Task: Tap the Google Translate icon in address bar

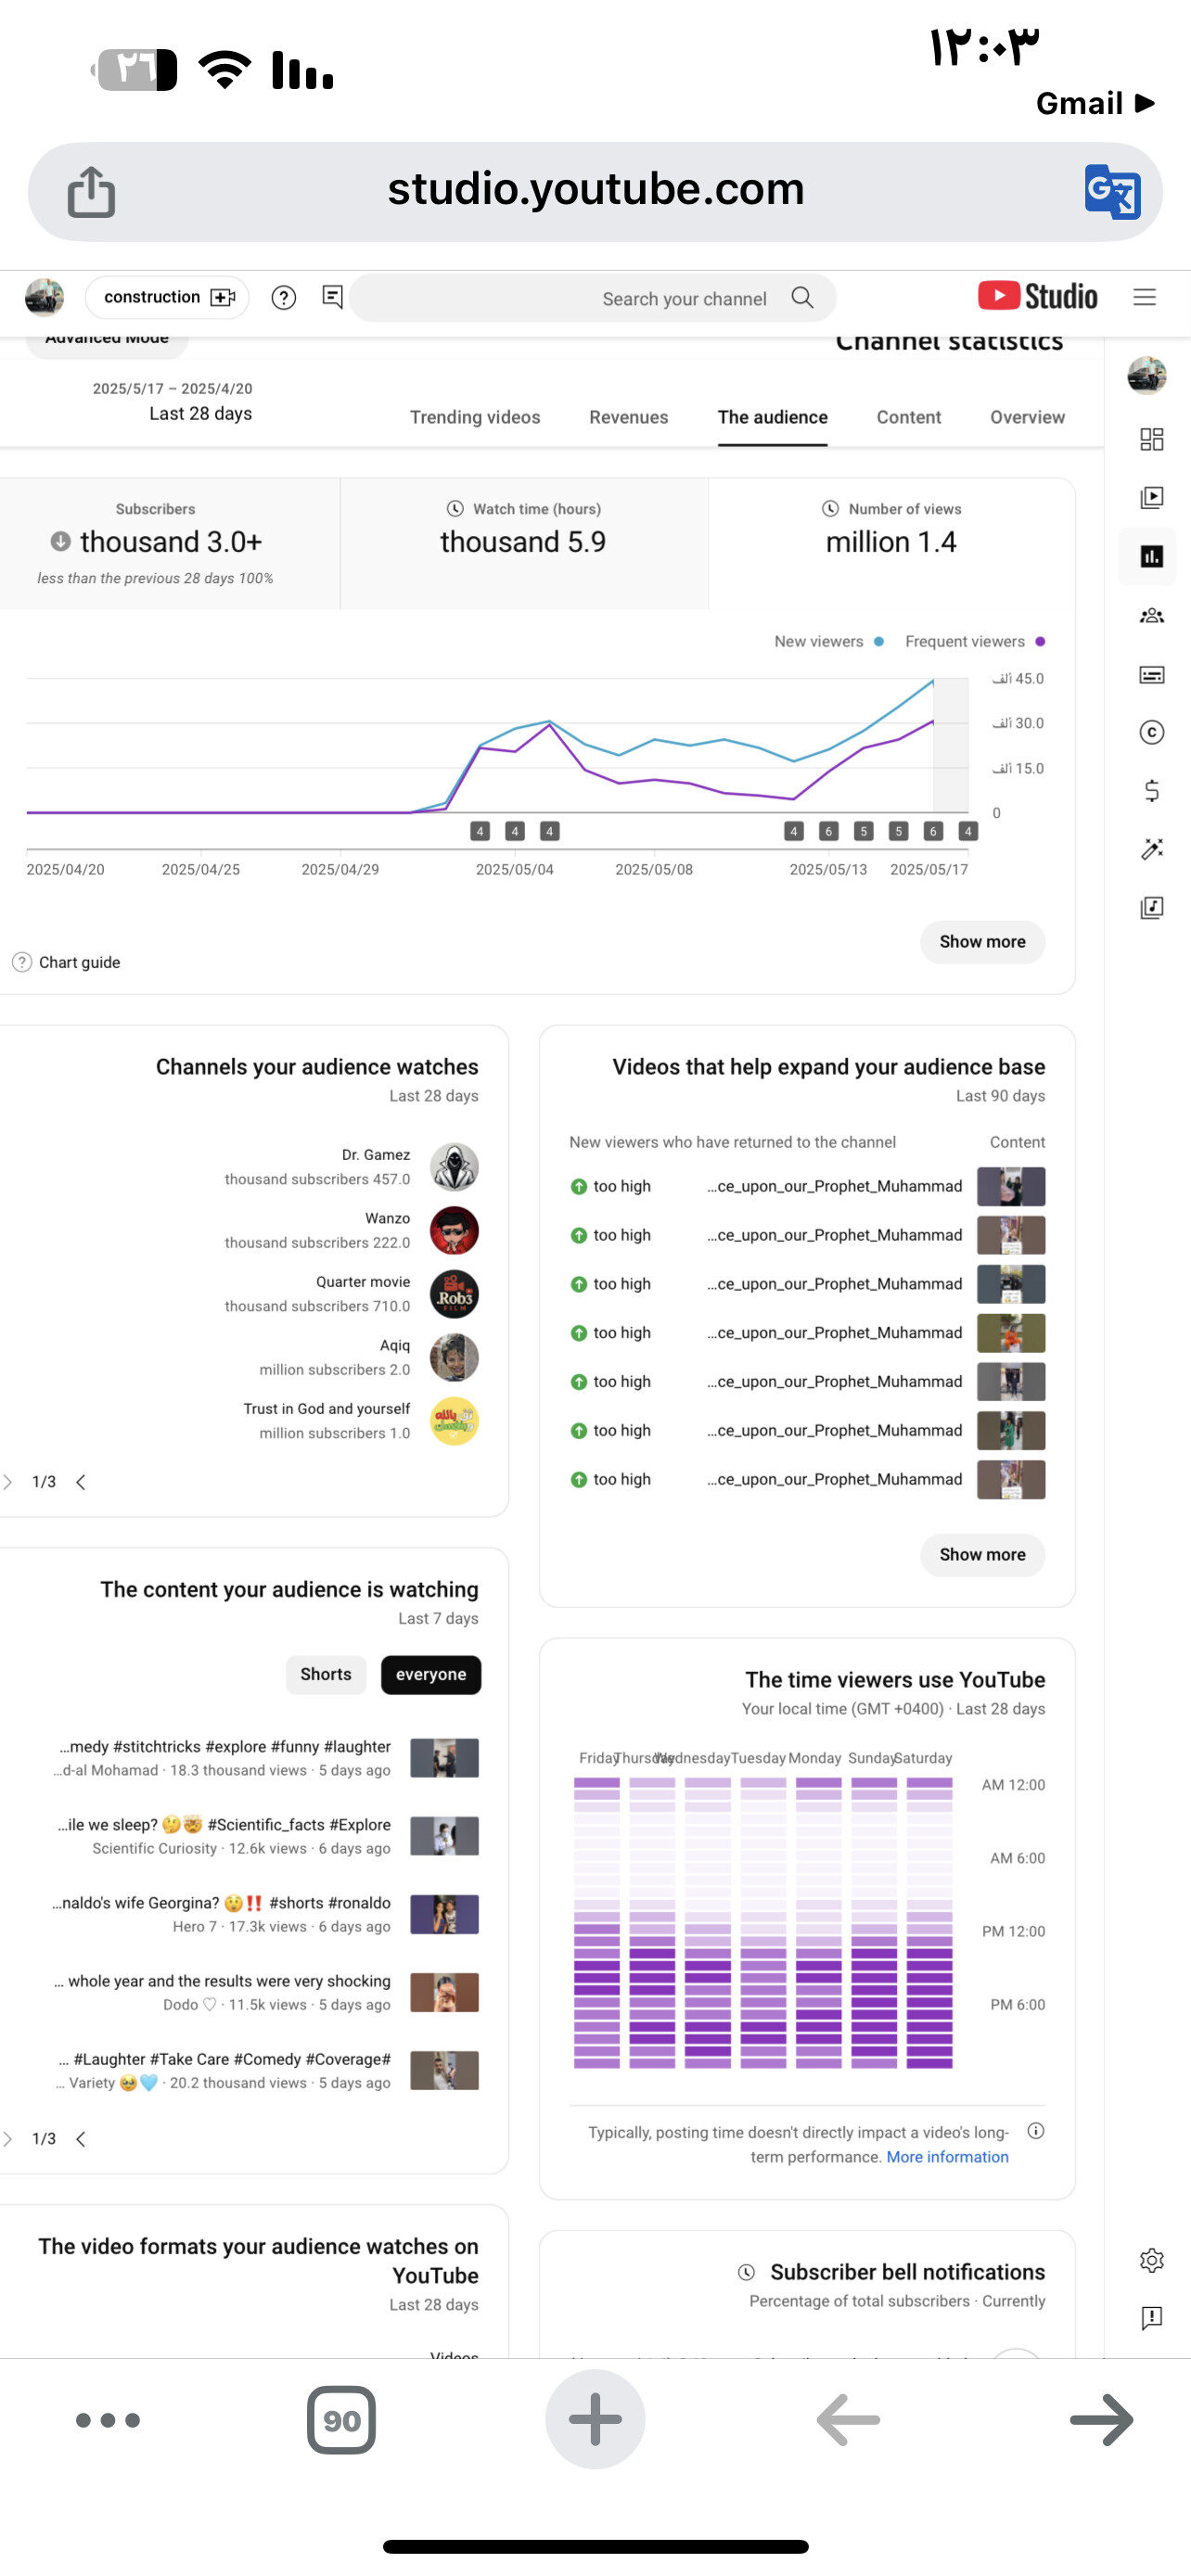Action: (x=1112, y=191)
